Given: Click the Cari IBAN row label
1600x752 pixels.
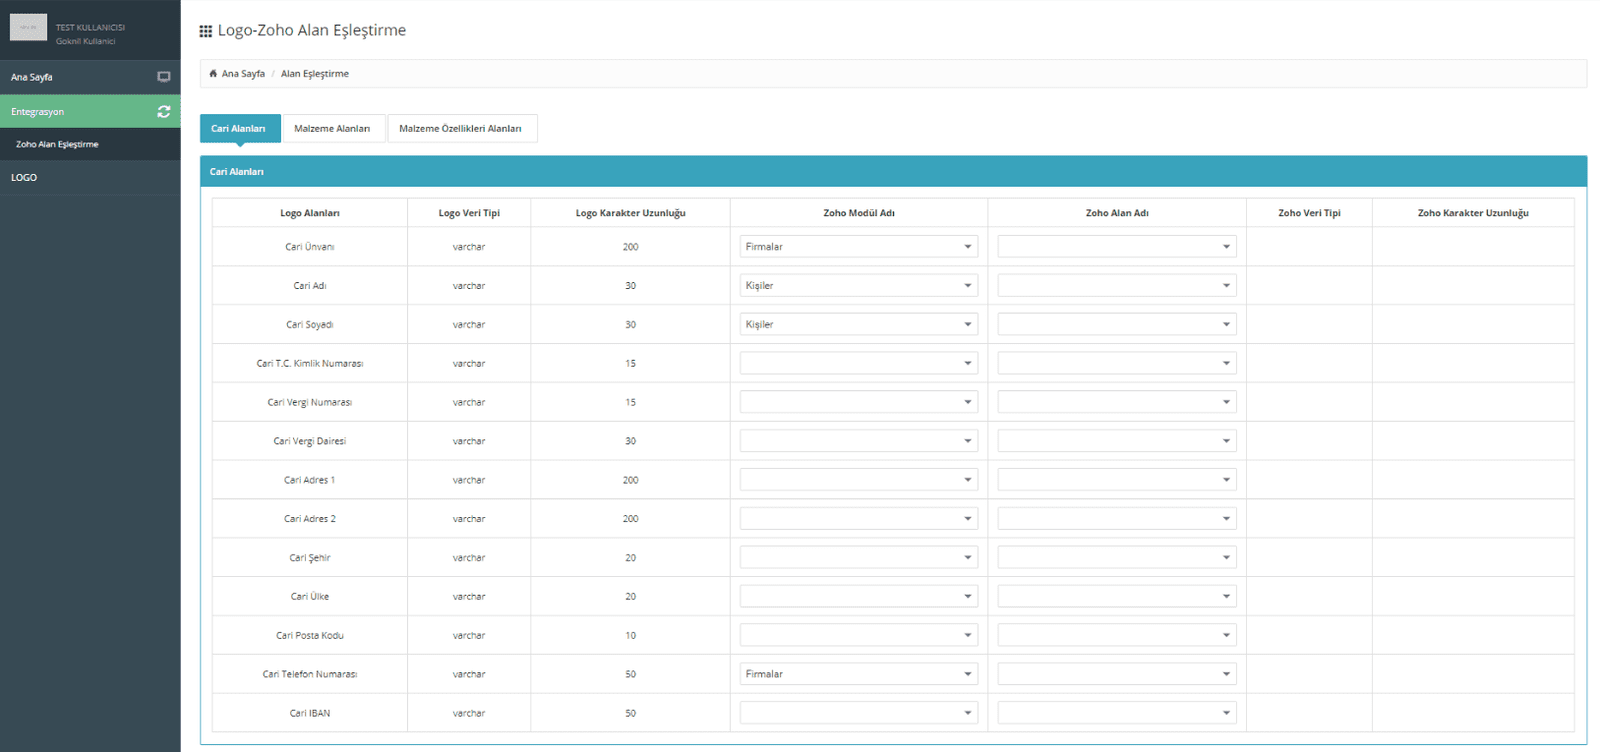Looking at the screenshot, I should pyautogui.click(x=310, y=714).
